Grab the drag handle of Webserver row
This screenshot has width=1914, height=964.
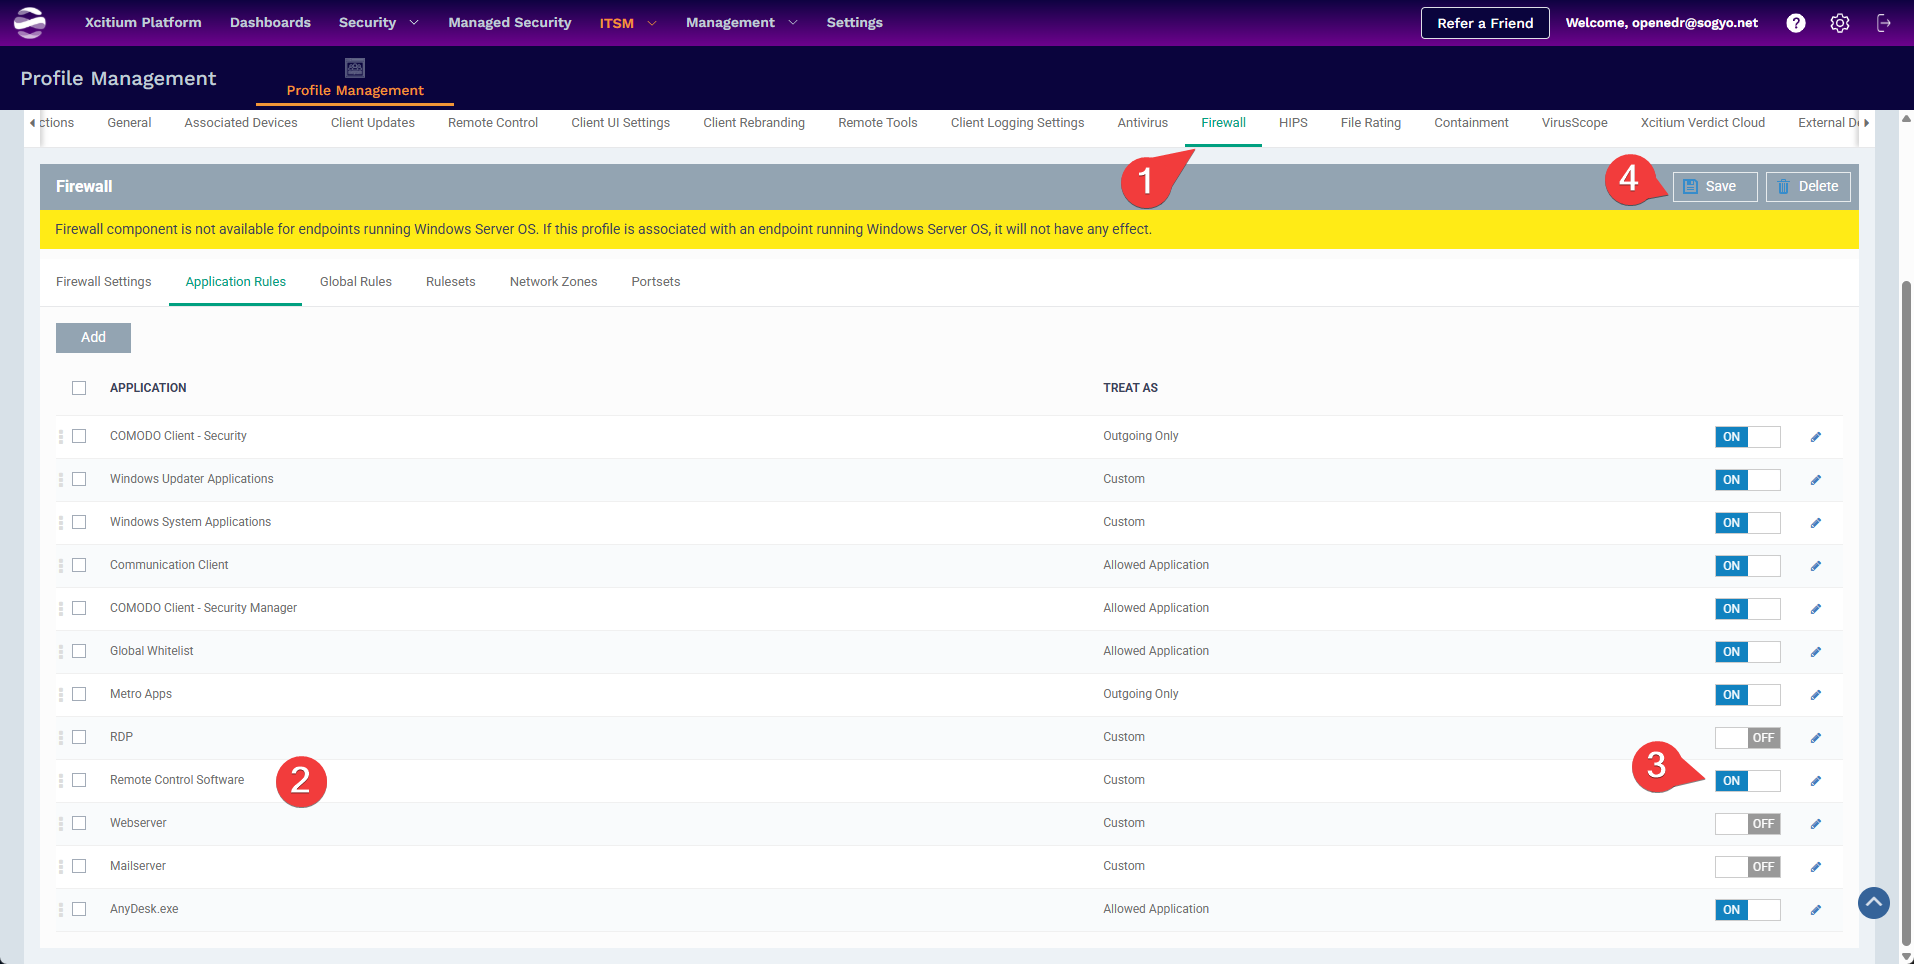pyautogui.click(x=61, y=823)
